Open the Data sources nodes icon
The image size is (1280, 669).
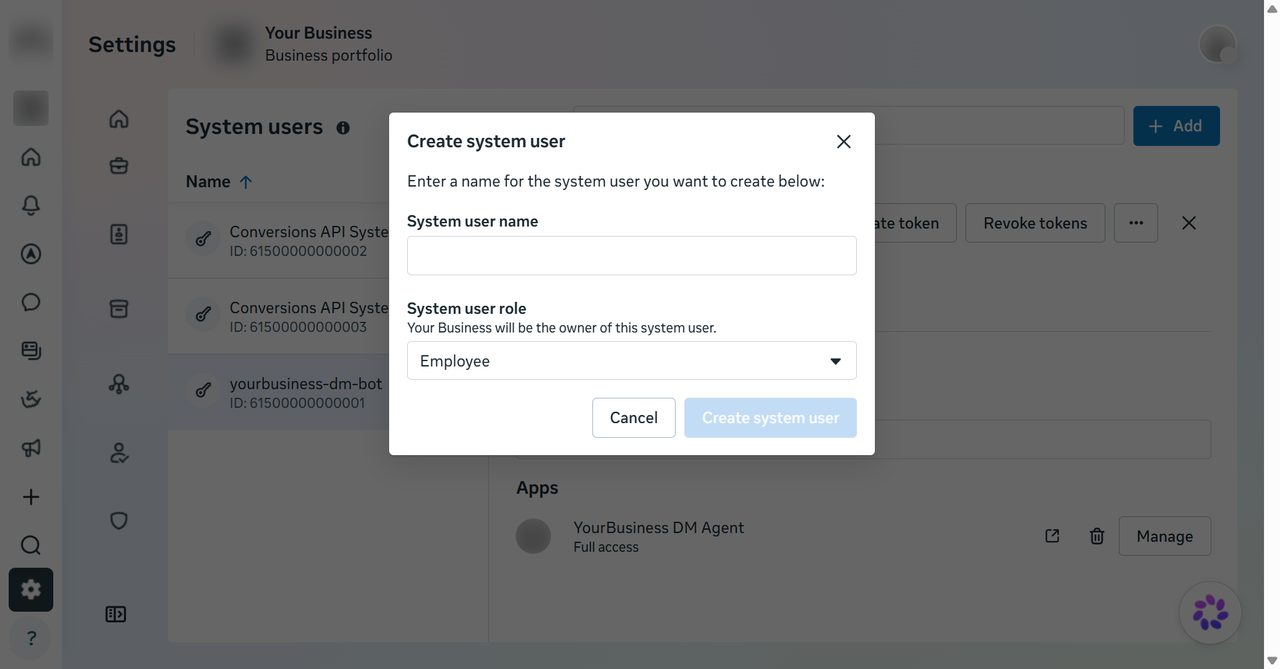click(x=119, y=384)
